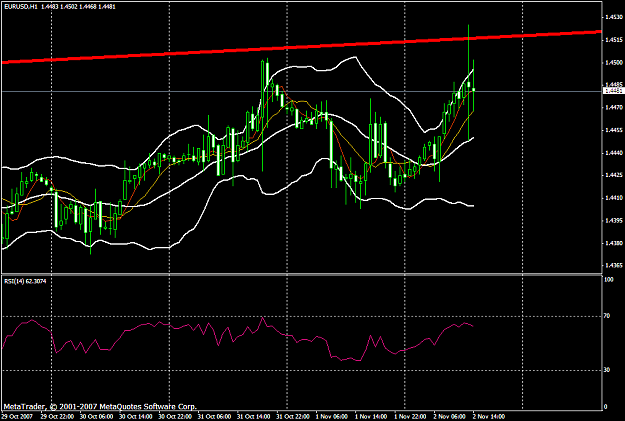625x421 pixels.
Task: Click the 31 Oct 06:00 time label
Action: point(214,417)
